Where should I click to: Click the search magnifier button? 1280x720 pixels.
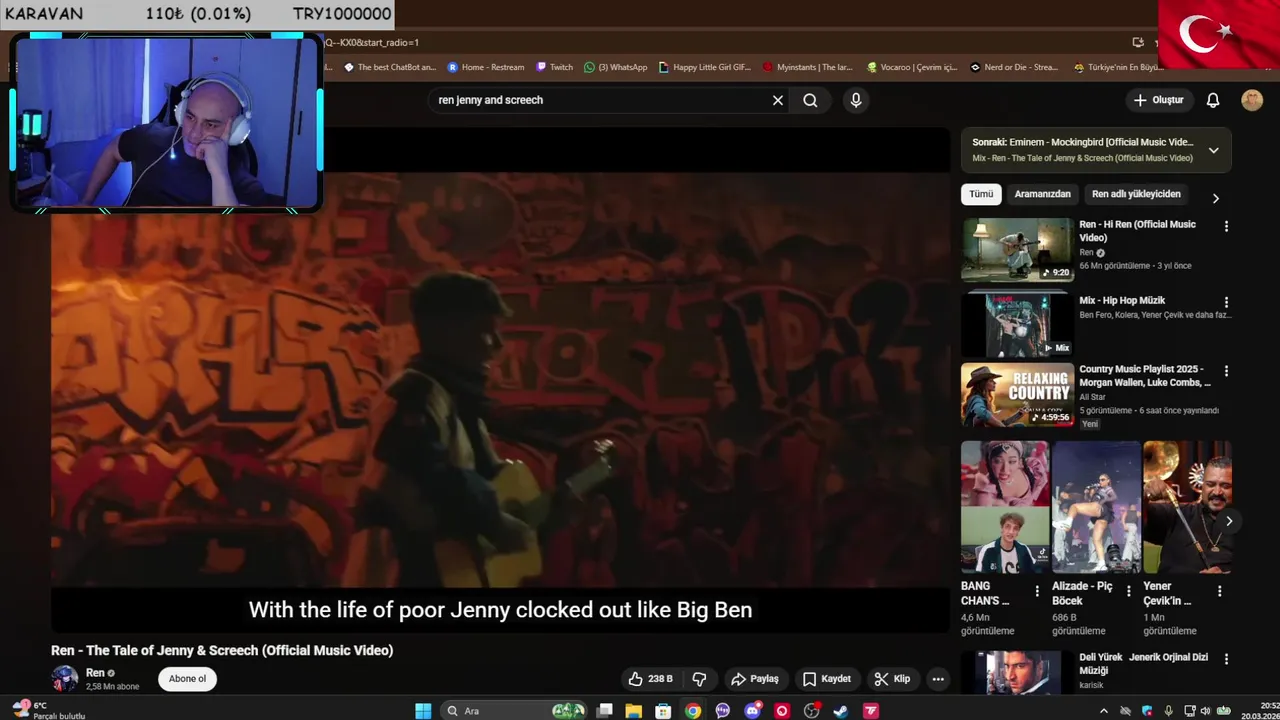810,100
